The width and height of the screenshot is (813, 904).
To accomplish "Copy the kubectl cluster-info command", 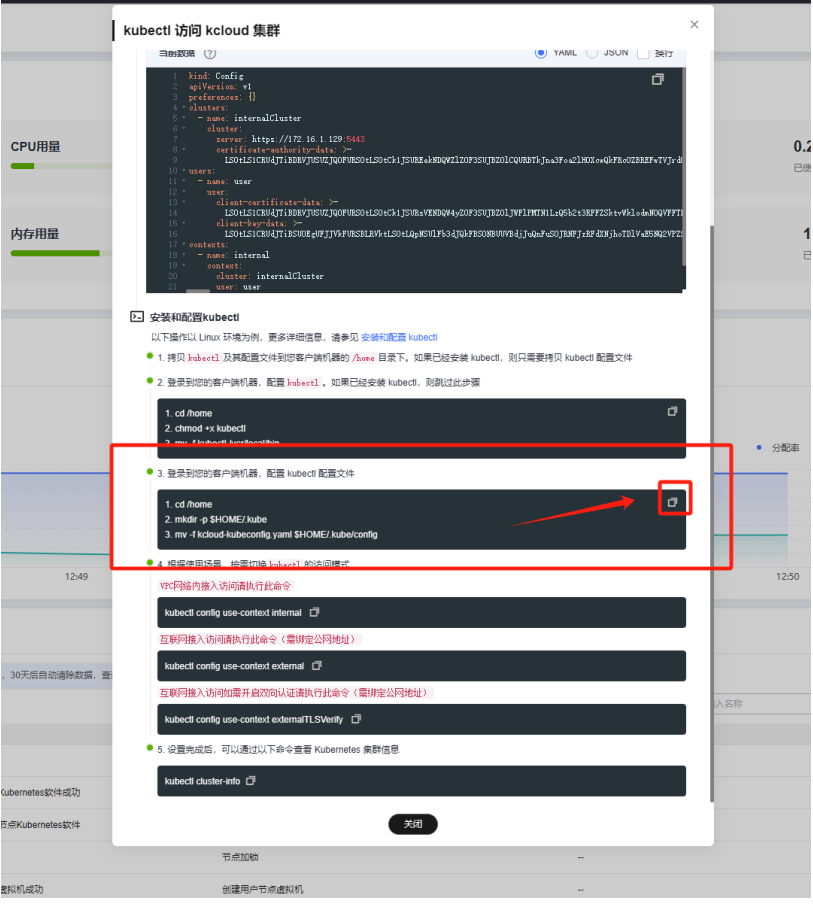I will pos(251,781).
